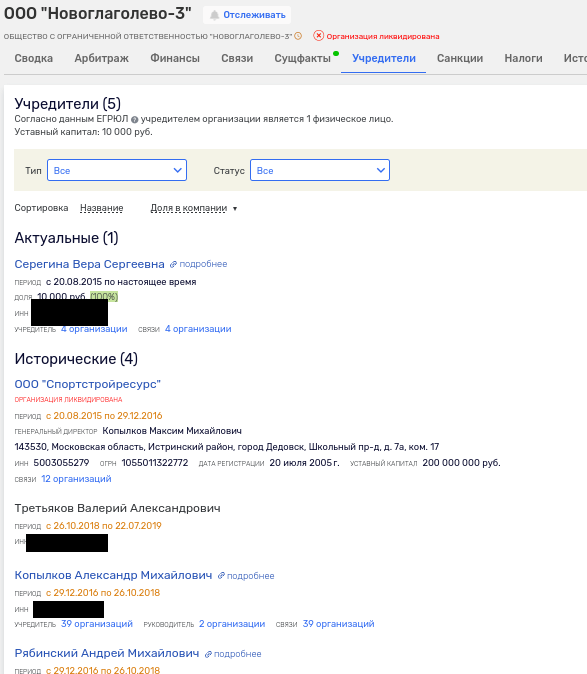Viewport: 587px width, 674px height.
Task: Open the Сводка tab
Action: 34,58
